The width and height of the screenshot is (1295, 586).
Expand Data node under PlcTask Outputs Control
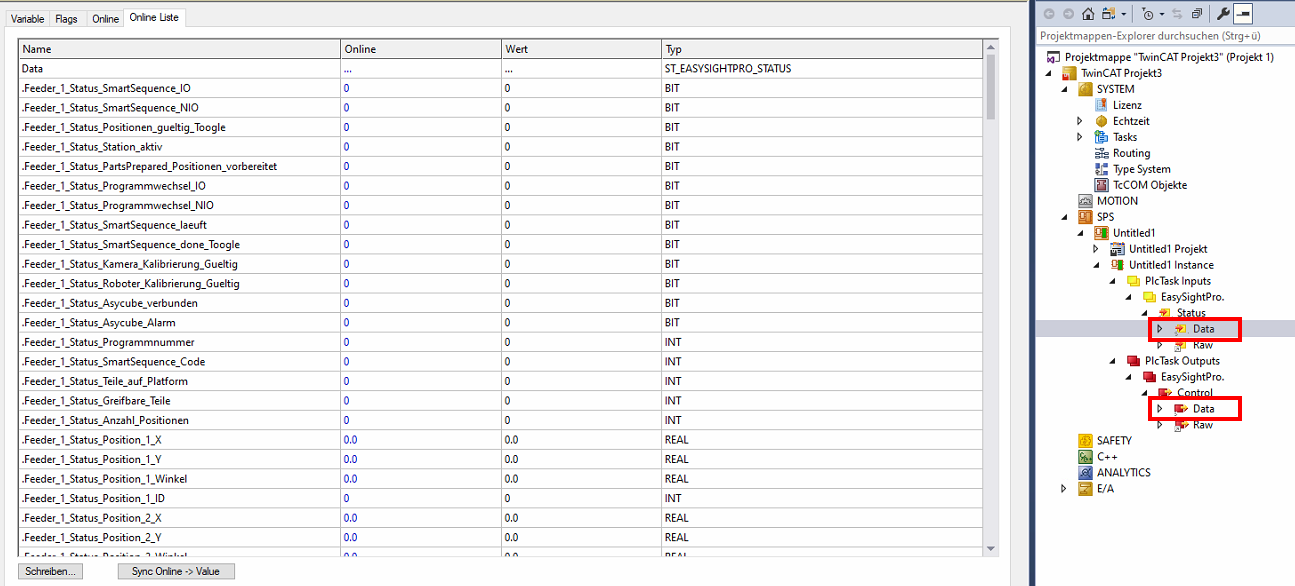click(x=1159, y=409)
